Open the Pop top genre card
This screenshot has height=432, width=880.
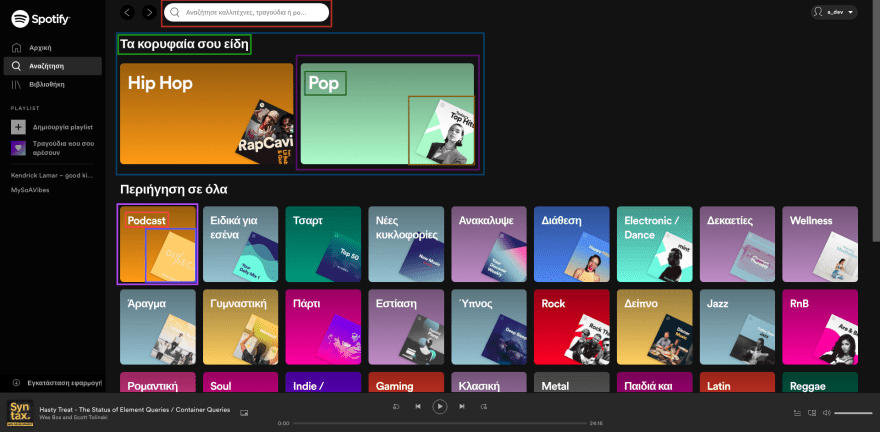[x=387, y=114]
